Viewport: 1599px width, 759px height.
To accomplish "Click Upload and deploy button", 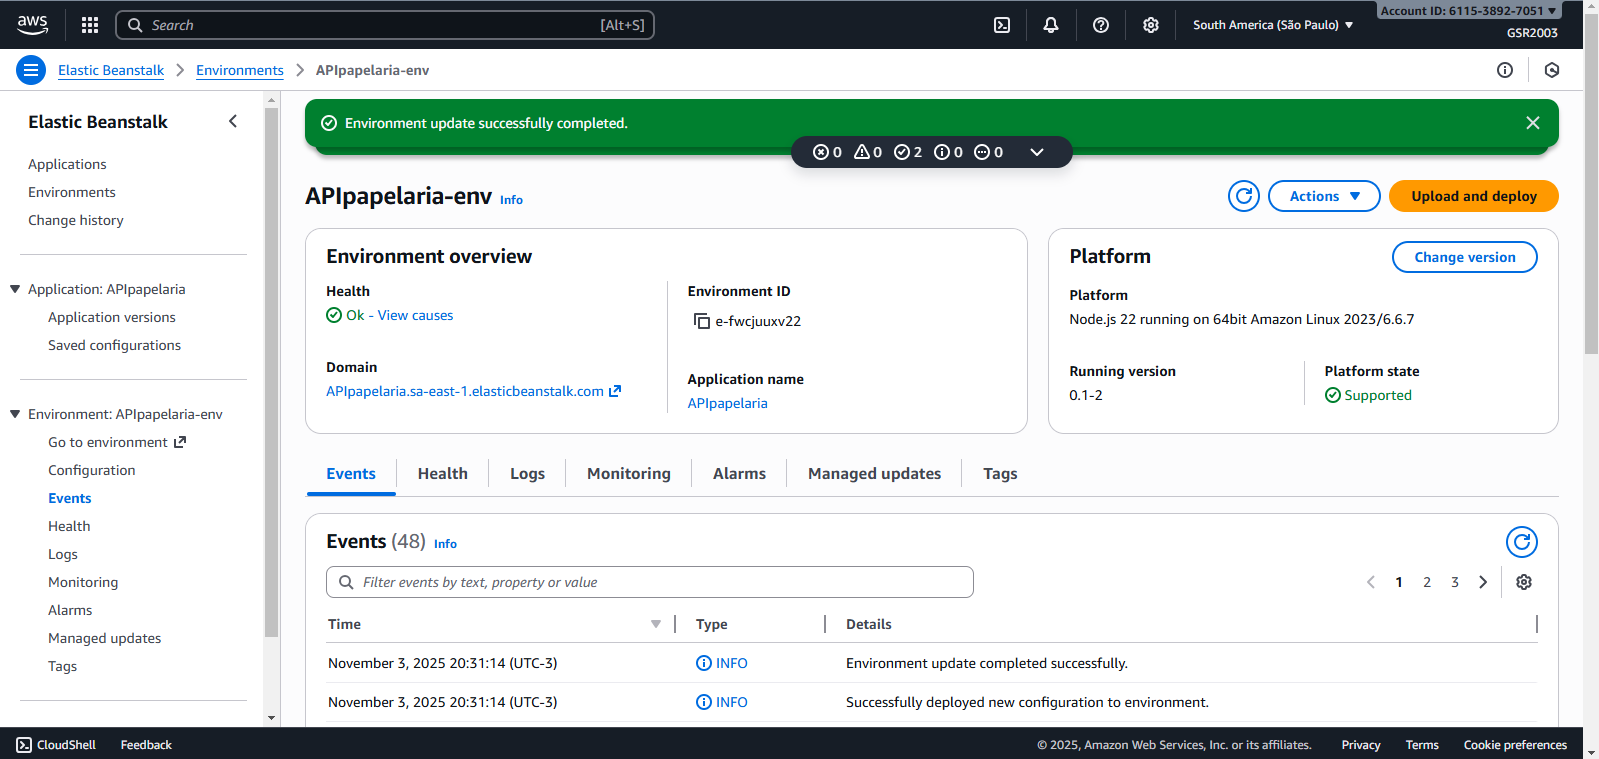I will pos(1474,196).
